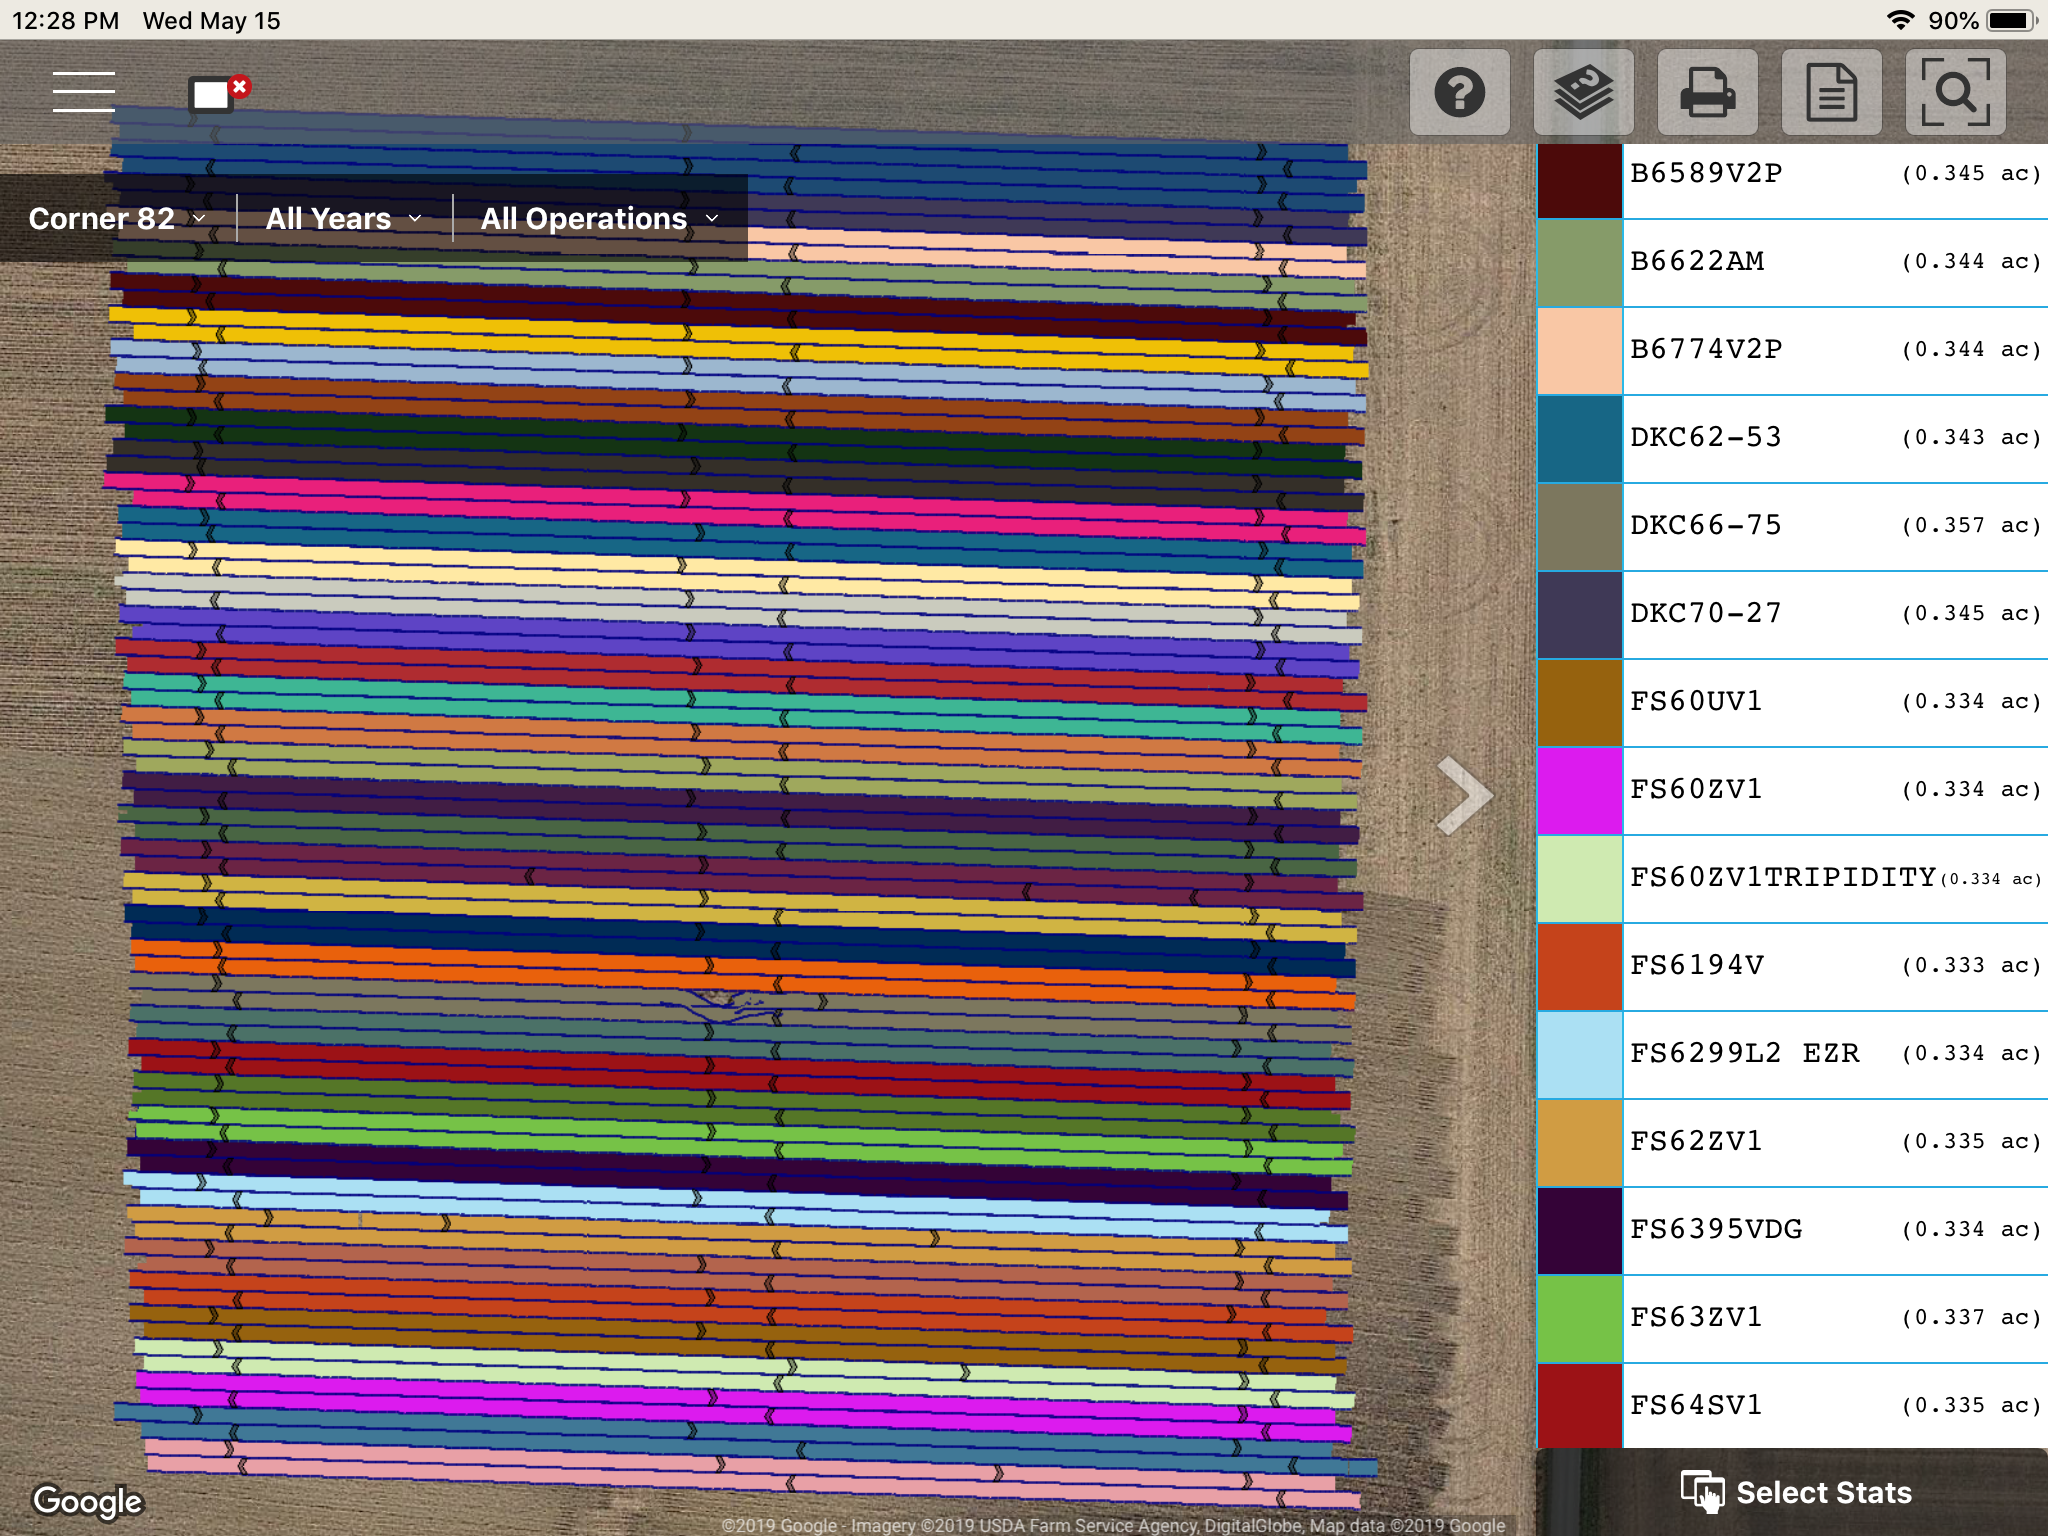The height and width of the screenshot is (1536, 2048).
Task: Select the B6589V2P dark maroon swatch
Action: click(1579, 180)
